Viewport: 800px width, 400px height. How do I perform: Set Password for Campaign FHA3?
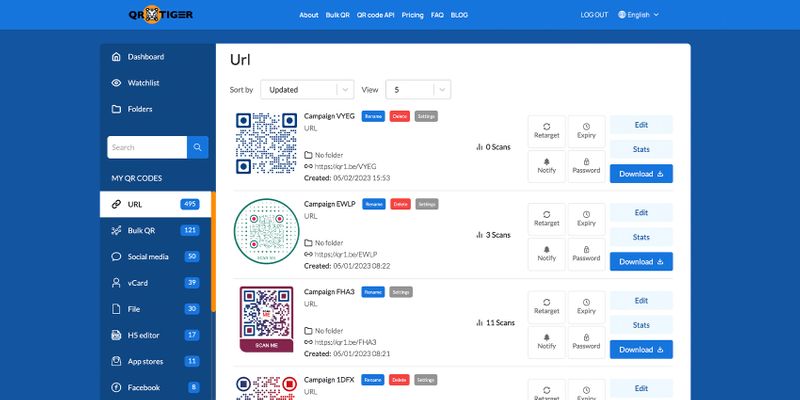coord(586,342)
